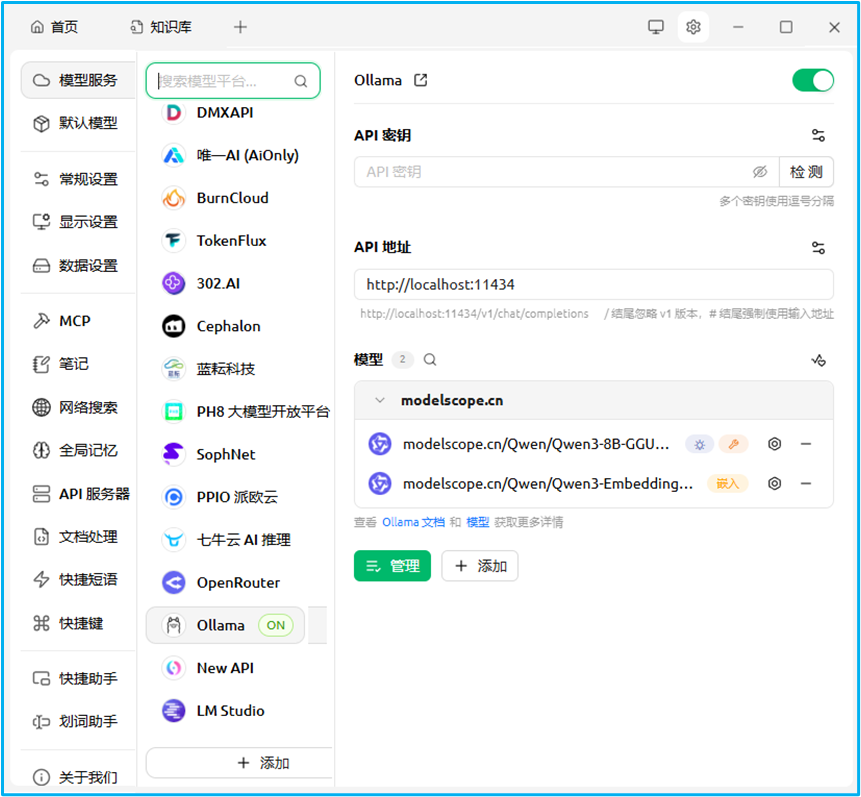Click the reasoning tag on Qwen3-8B-GGUF
This screenshot has width=861, height=797.
coord(699,444)
